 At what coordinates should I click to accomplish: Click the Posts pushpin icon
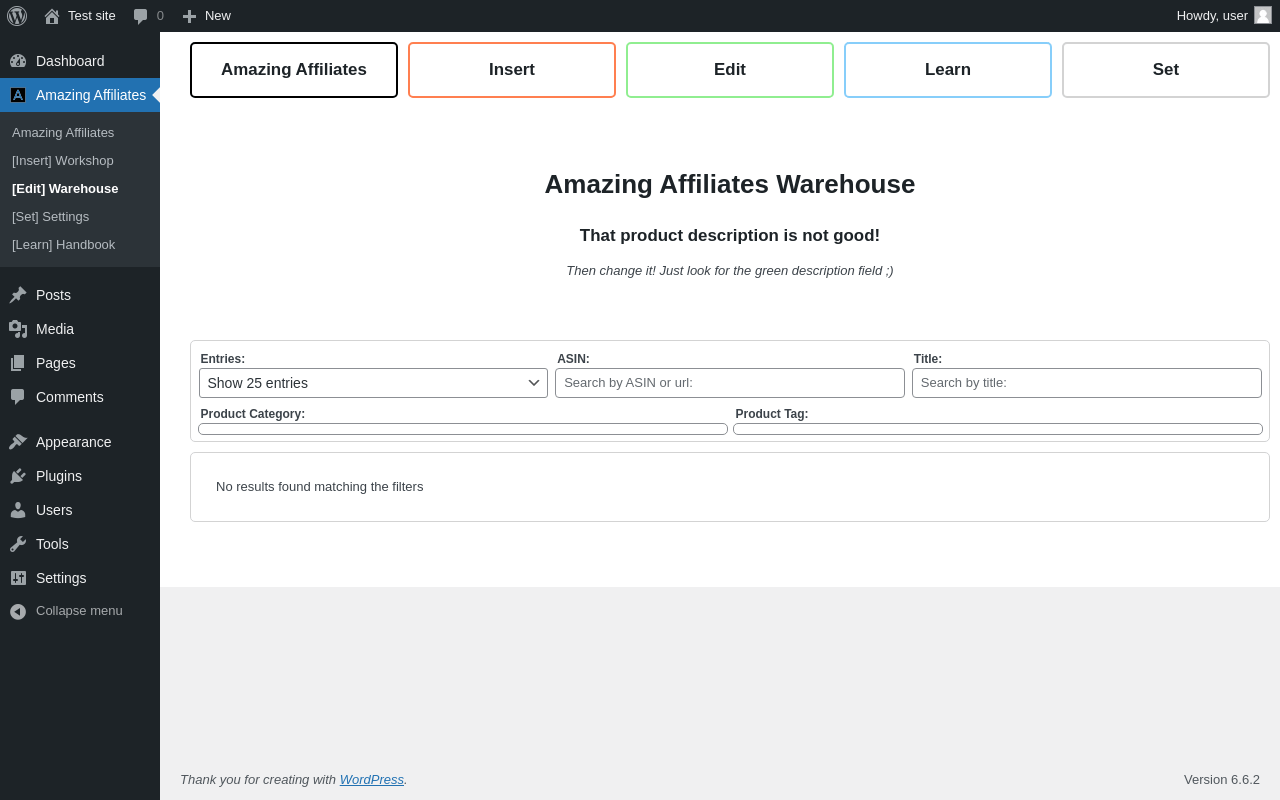[x=18, y=295]
